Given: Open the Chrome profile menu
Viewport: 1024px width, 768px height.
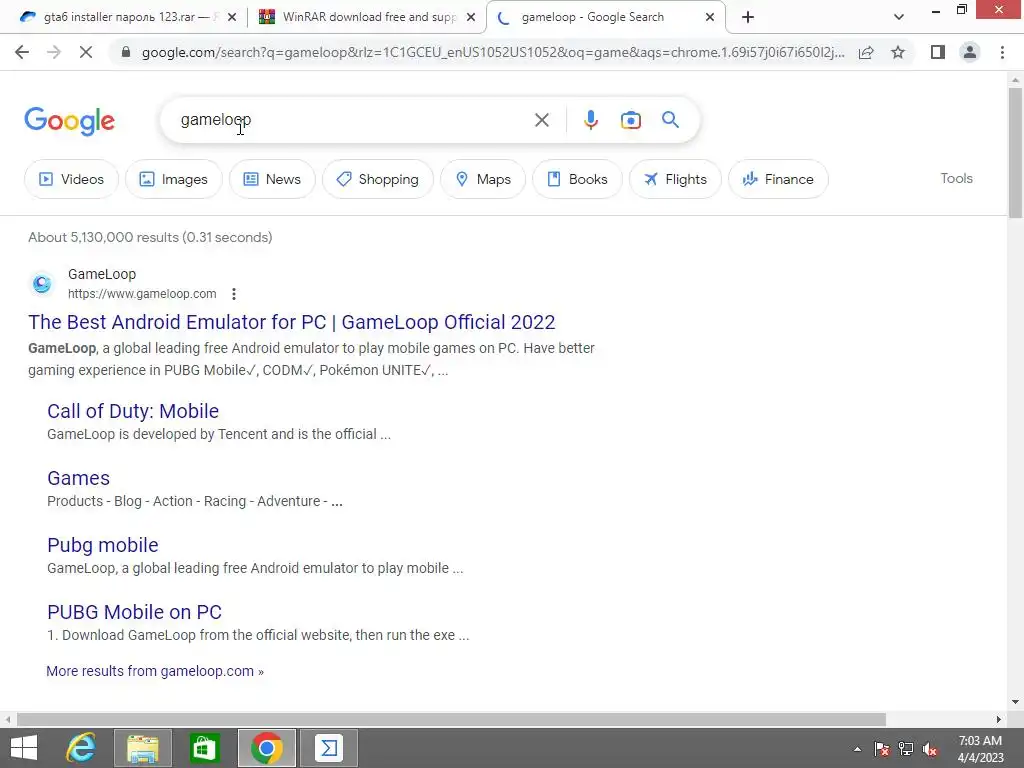Looking at the screenshot, I should click(x=970, y=52).
